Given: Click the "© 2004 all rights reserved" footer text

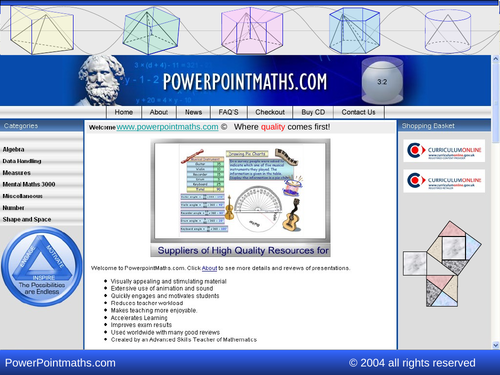Looking at the screenshot, I should [412, 363].
